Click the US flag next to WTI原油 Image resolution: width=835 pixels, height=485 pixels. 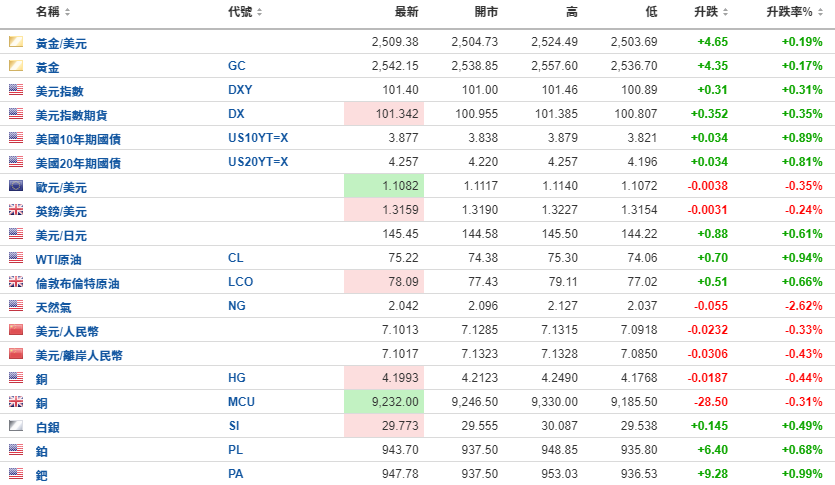click(15, 258)
